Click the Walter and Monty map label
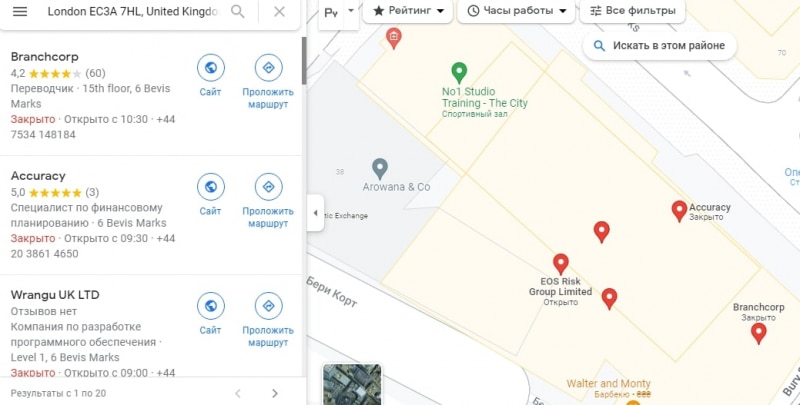 point(609,384)
